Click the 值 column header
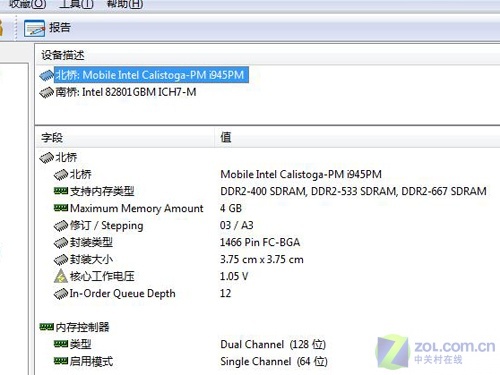The width and height of the screenshot is (500, 375). click(226, 137)
